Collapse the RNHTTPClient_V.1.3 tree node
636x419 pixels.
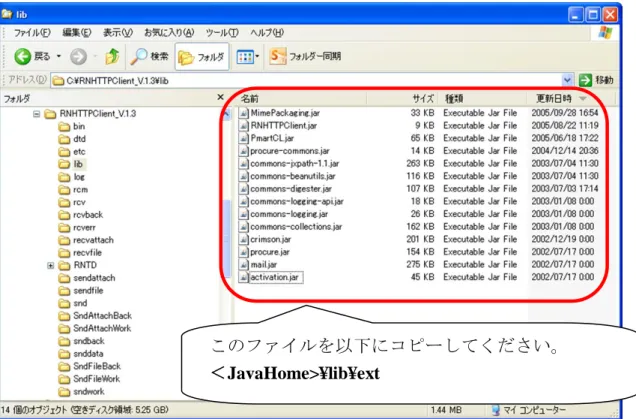pyautogui.click(x=37, y=114)
